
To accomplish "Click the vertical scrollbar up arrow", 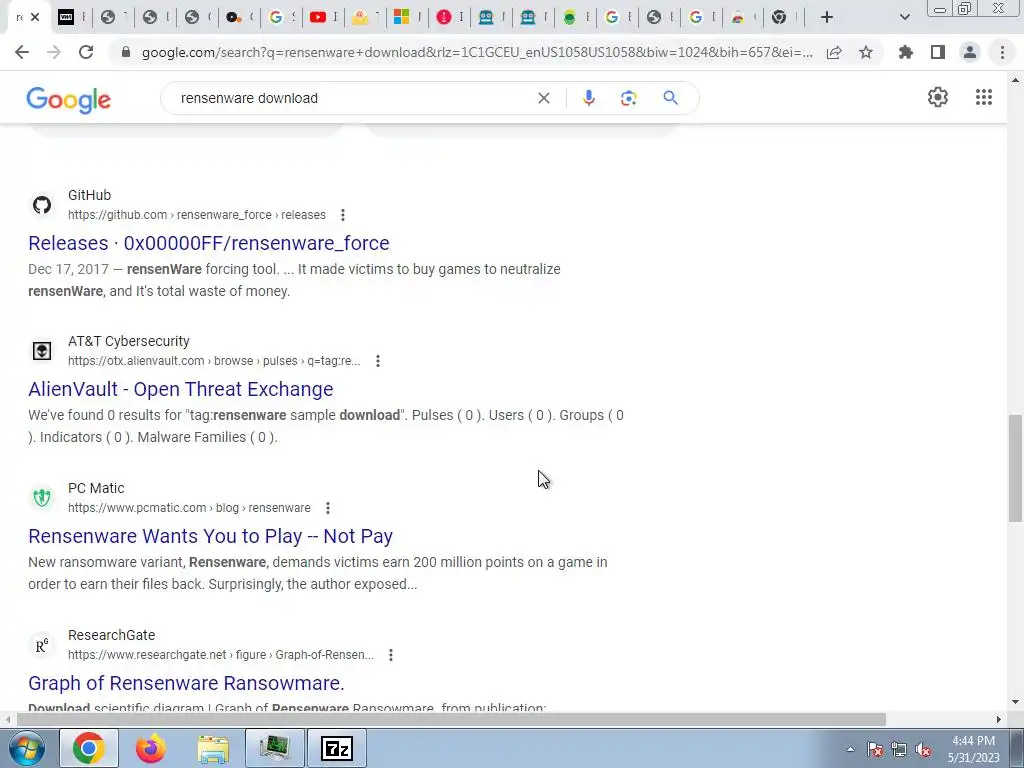I will coord(1015,80).
